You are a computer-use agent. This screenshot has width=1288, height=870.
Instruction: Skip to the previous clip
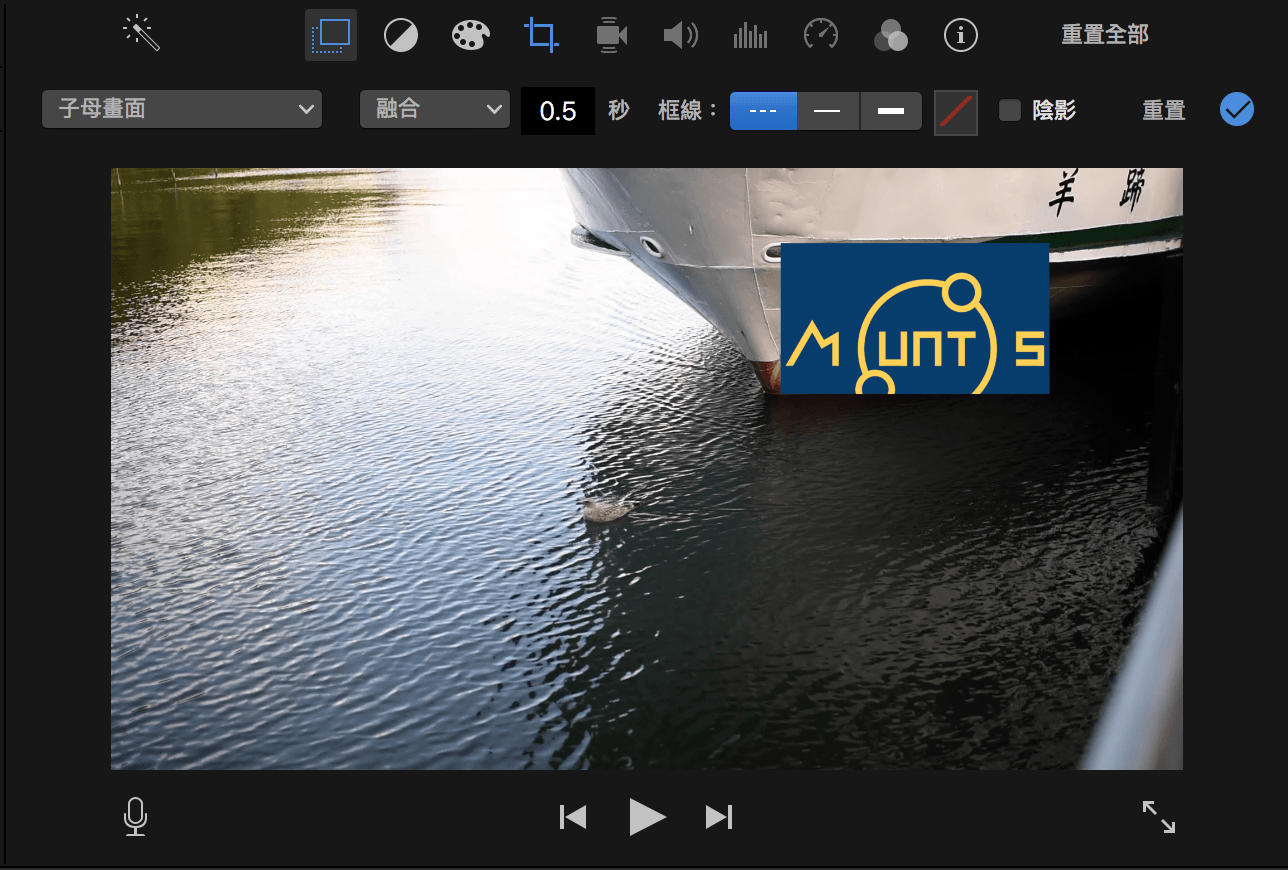573,817
